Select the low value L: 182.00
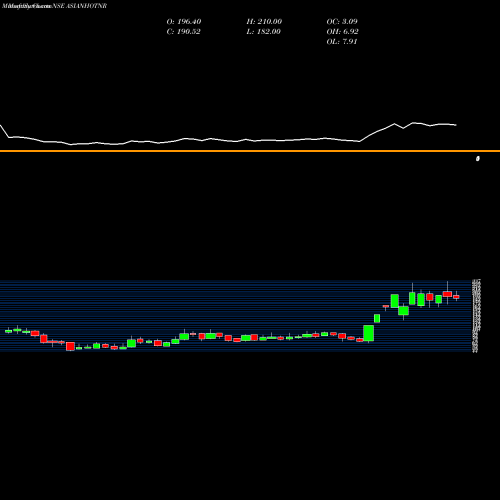This screenshot has height=500, width=500. [x=264, y=32]
